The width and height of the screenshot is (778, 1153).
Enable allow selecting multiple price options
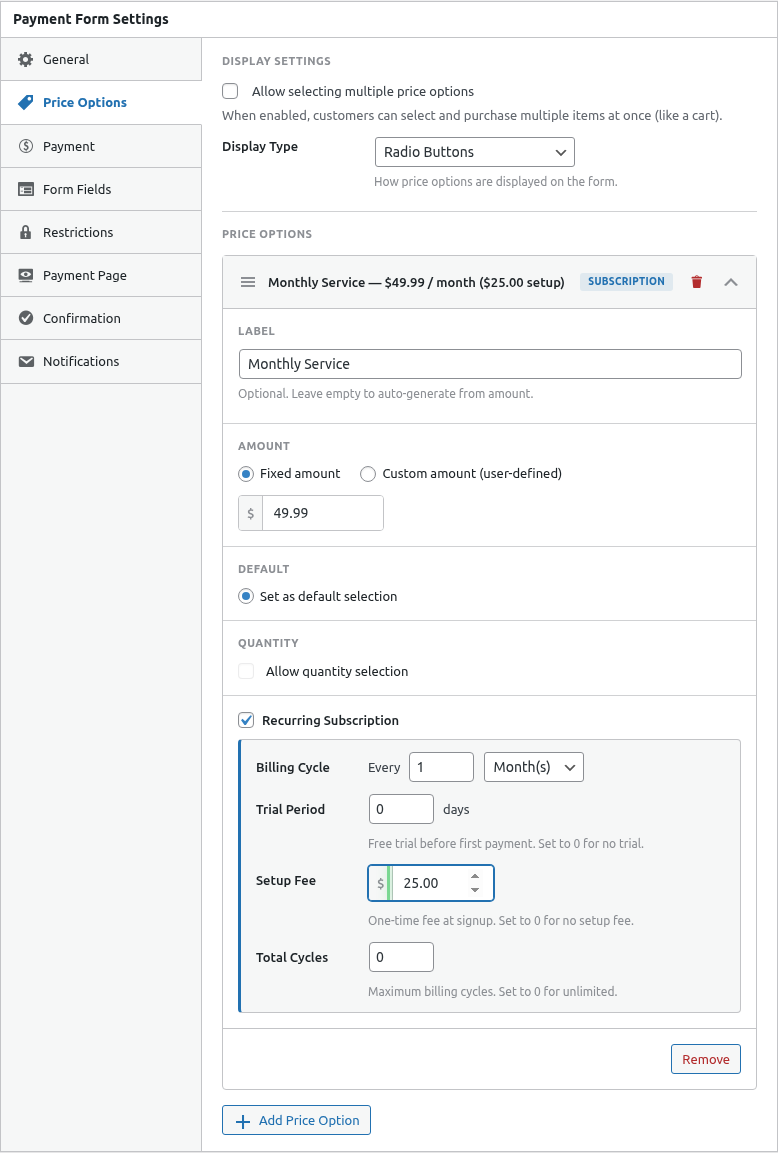(x=230, y=91)
